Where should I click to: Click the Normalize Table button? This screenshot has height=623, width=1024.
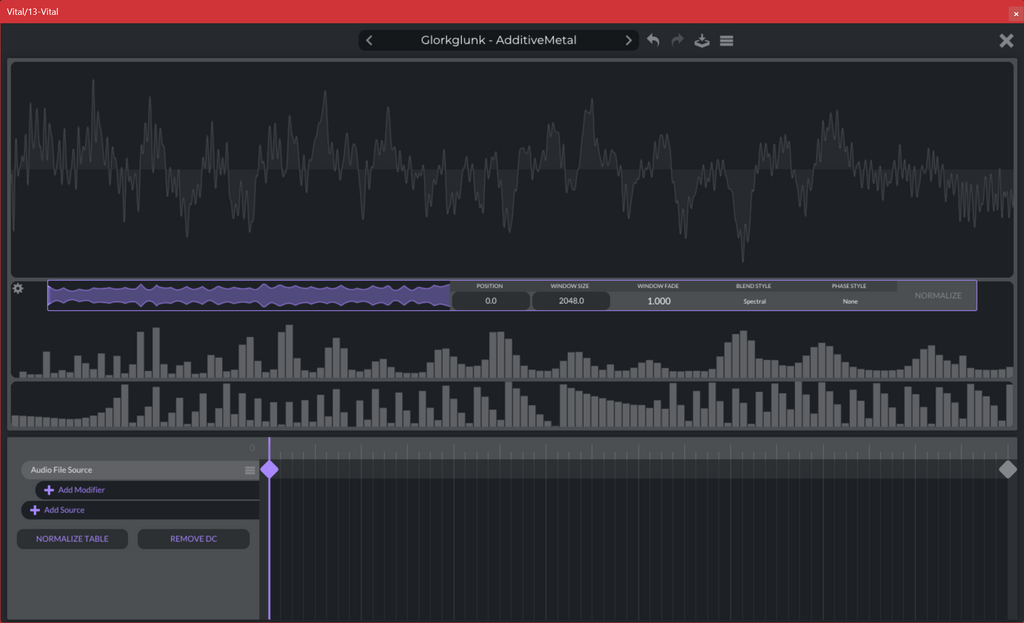[x=72, y=539]
